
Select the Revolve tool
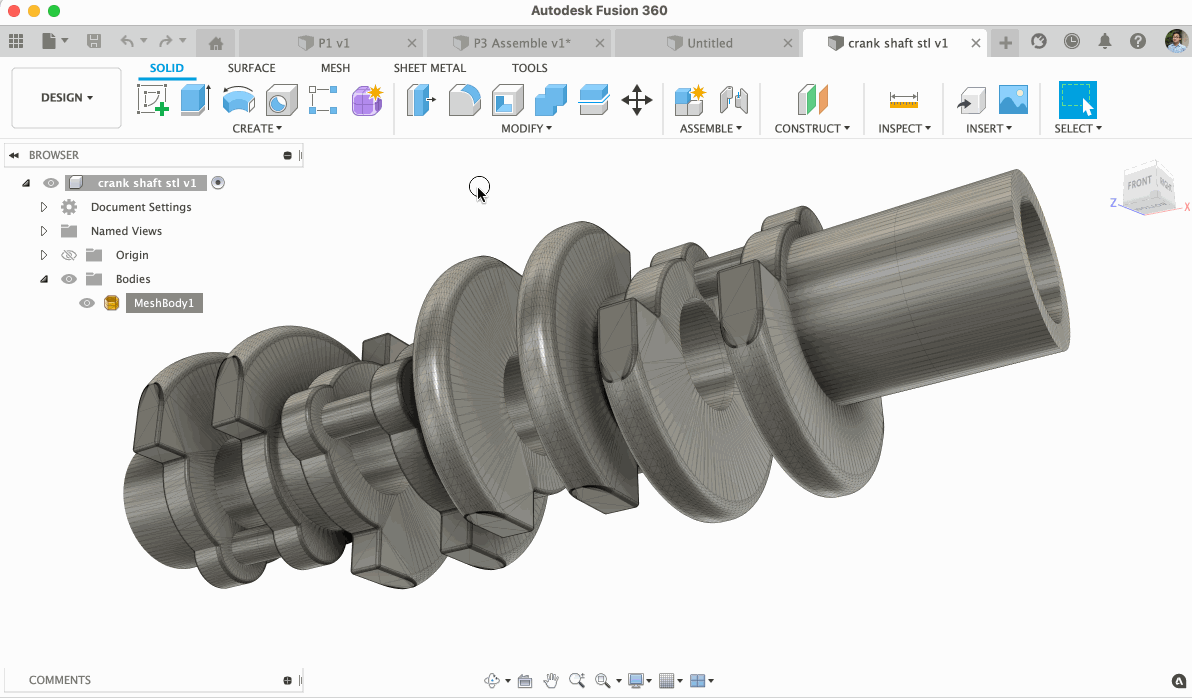coord(238,100)
